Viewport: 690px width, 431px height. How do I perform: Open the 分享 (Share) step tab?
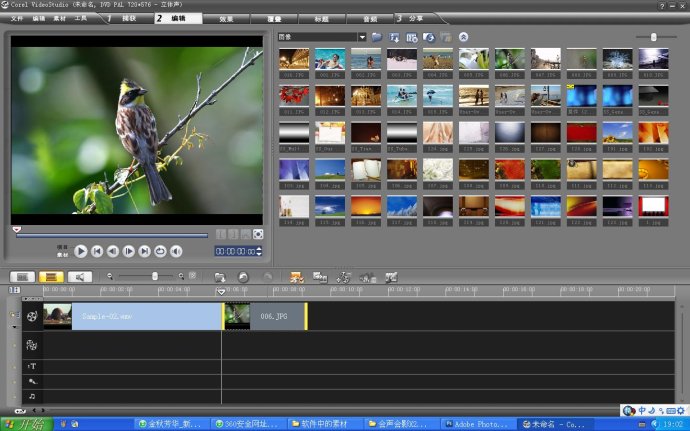pyautogui.click(x=416, y=18)
